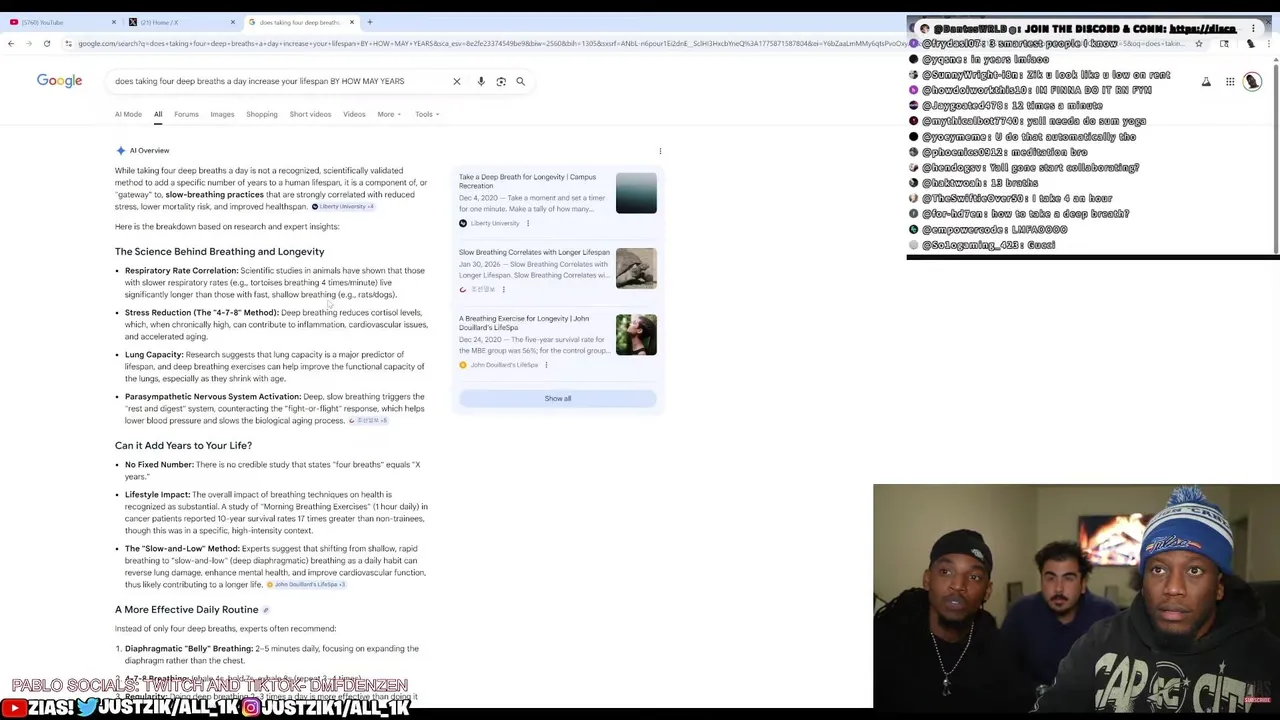Screen dimensions: 1280x720
Task: Click 'The Science Behind Breathing and Longevity' heading
Action: pyautogui.click(x=219, y=251)
